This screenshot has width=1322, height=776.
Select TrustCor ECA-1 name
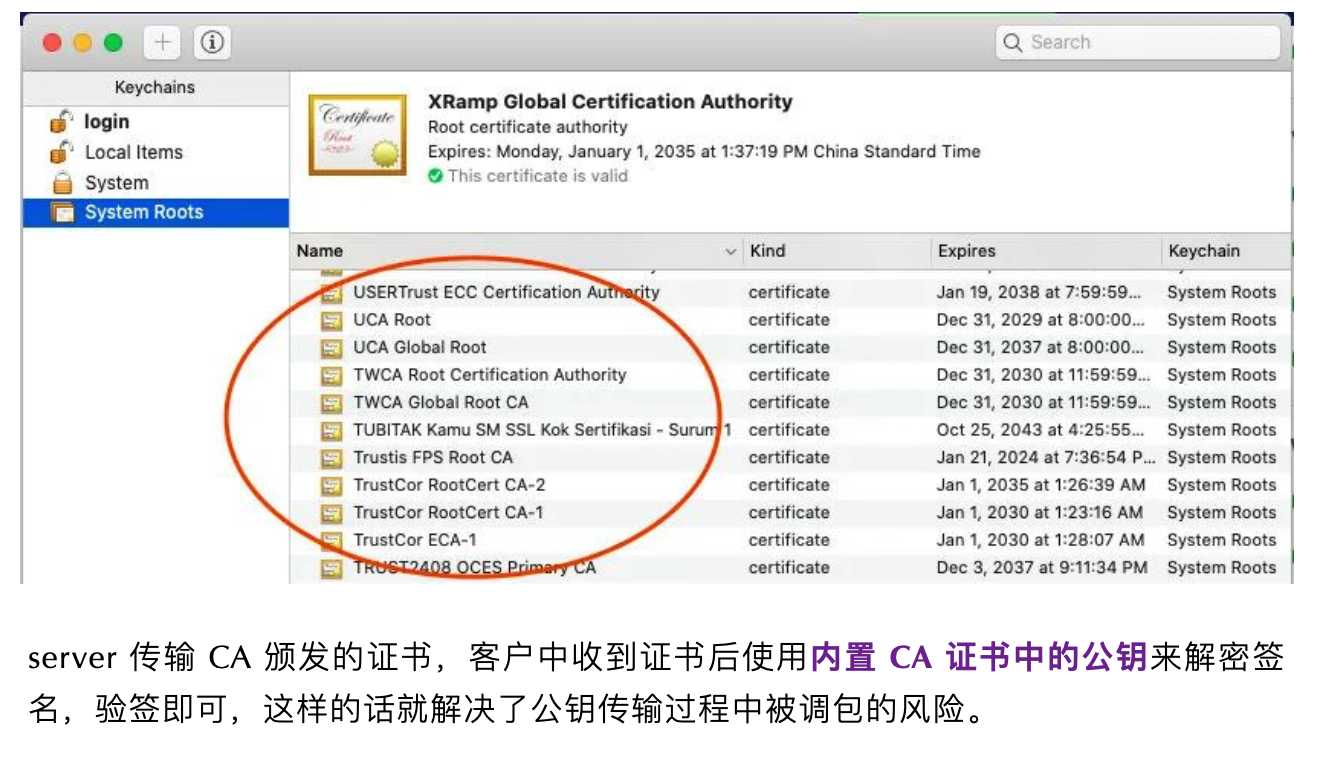[415, 540]
